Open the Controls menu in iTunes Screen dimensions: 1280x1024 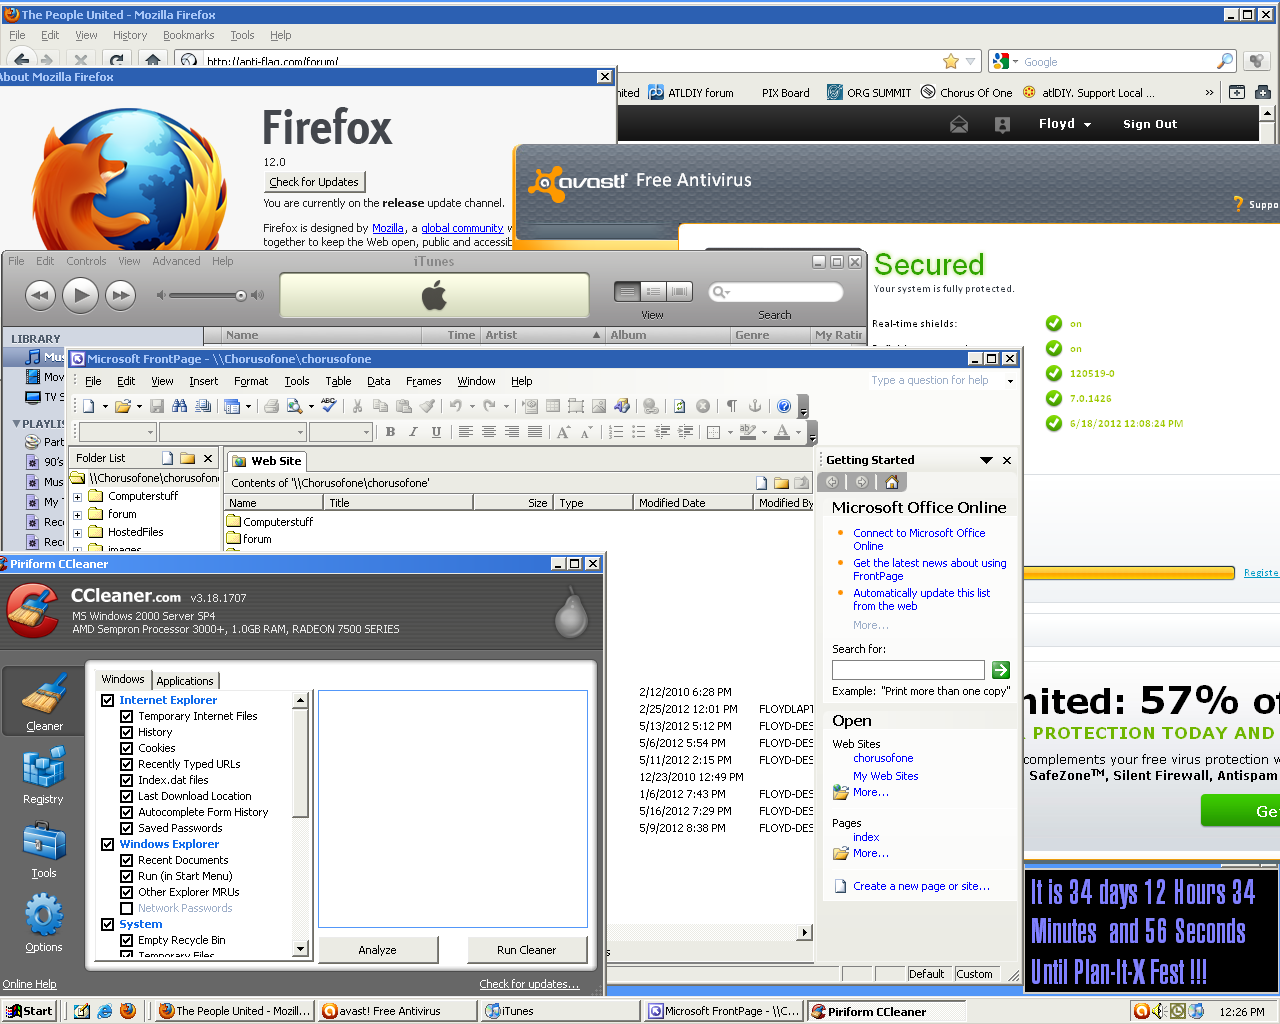(x=86, y=261)
